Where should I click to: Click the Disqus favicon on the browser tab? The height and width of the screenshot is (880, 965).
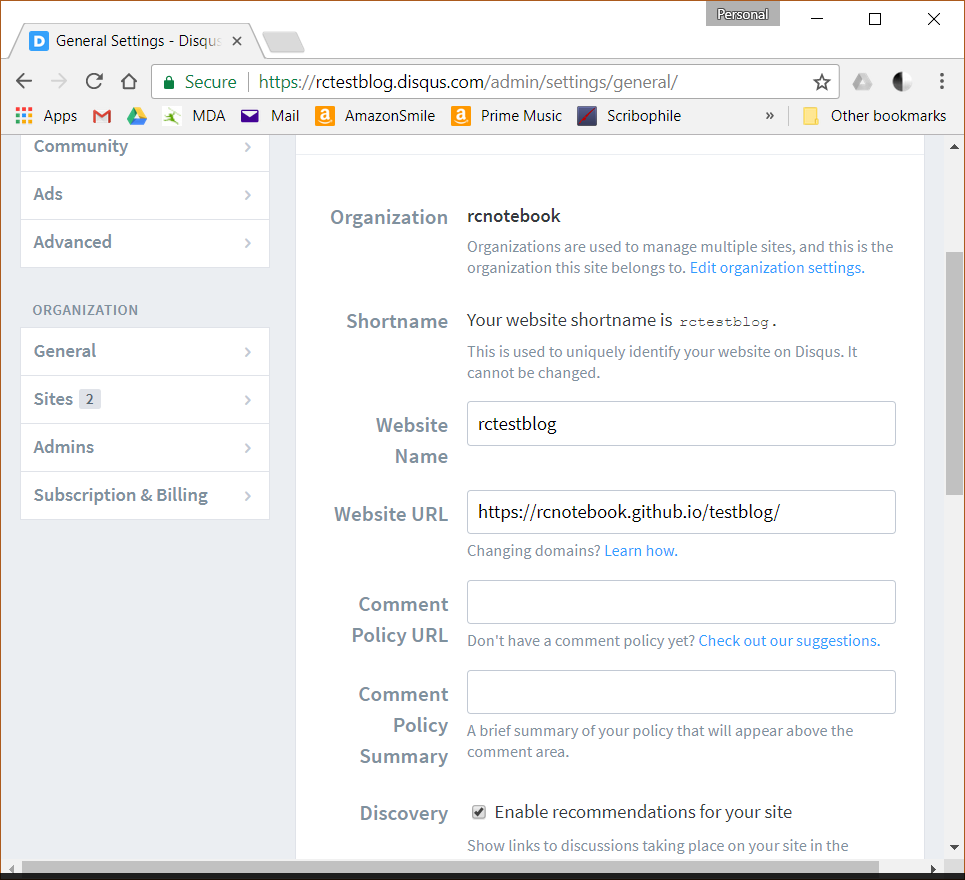[38, 41]
